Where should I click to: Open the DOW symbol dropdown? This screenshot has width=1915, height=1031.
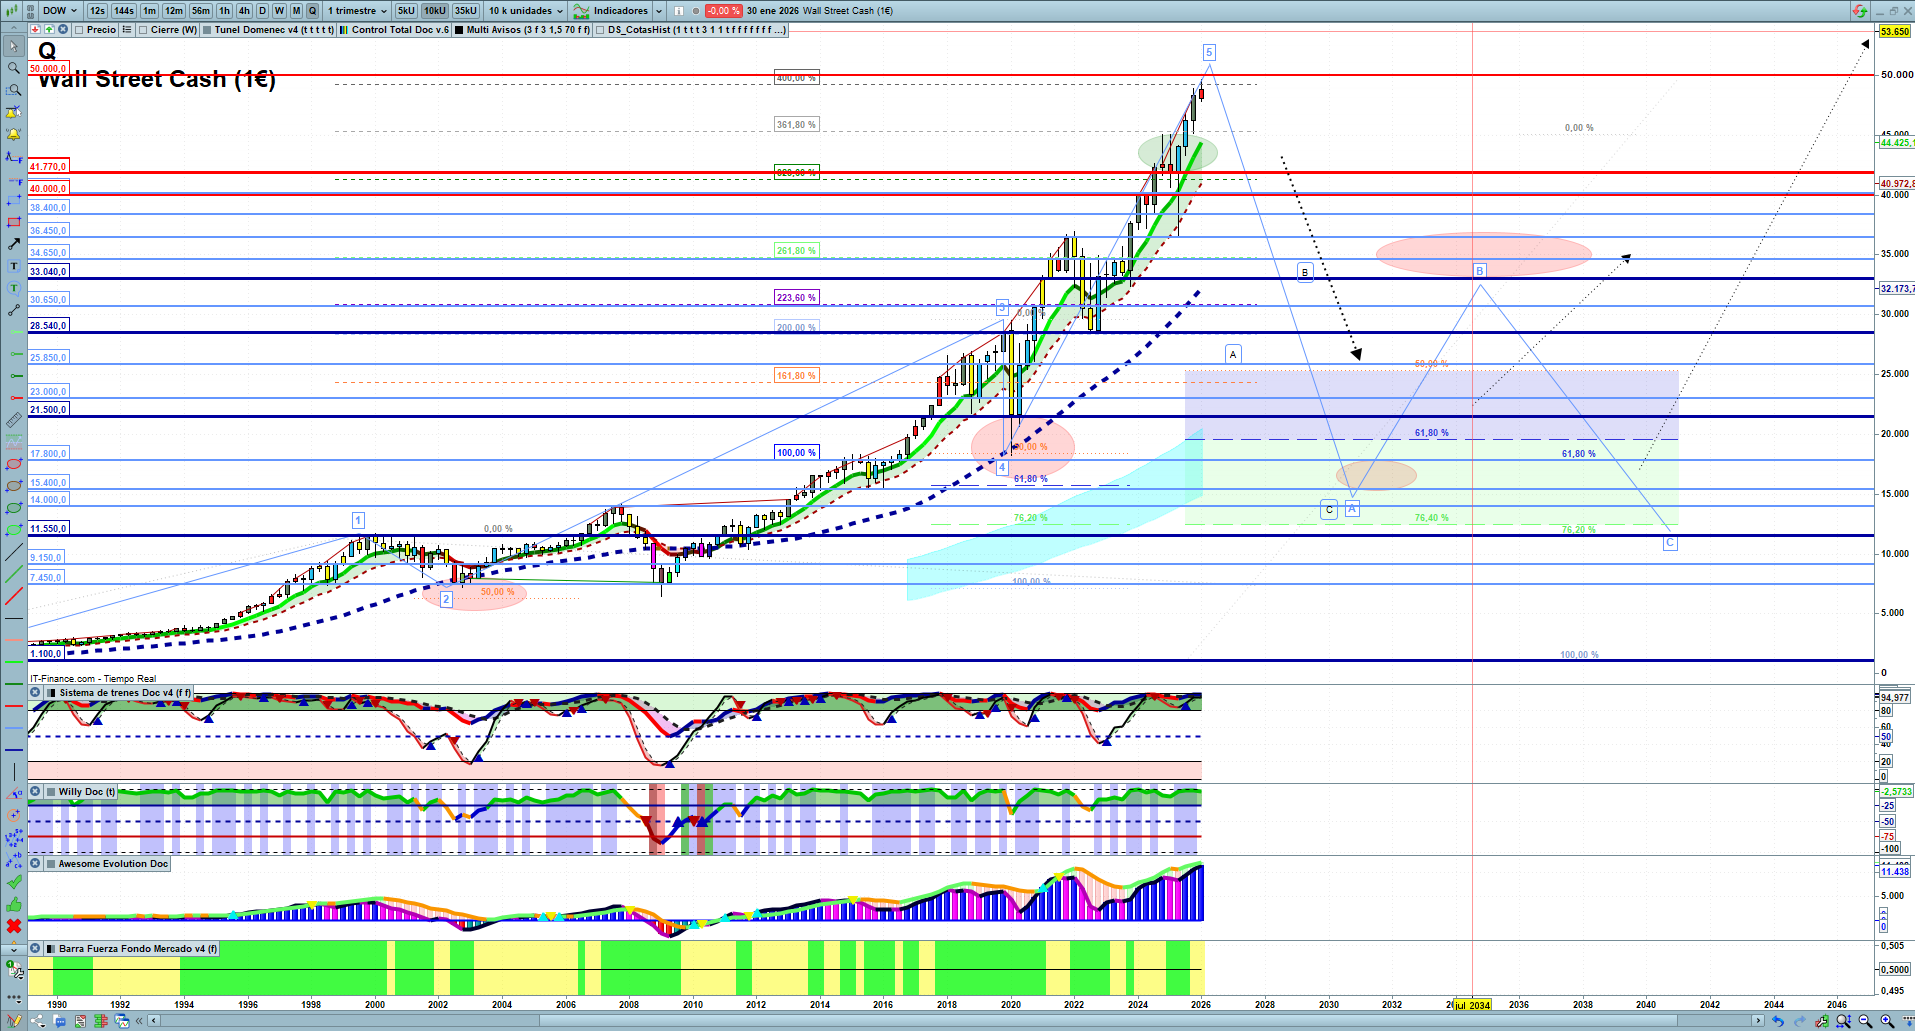click(60, 11)
